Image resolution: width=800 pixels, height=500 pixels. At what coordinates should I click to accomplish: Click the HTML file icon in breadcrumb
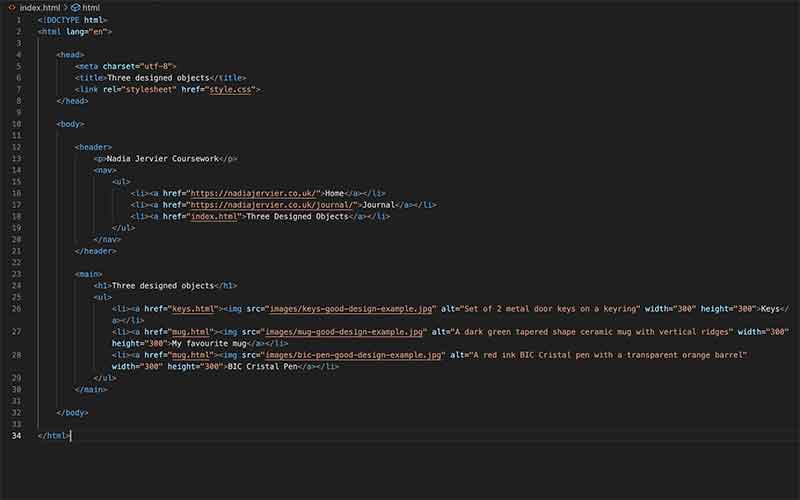click(x=12, y=7)
